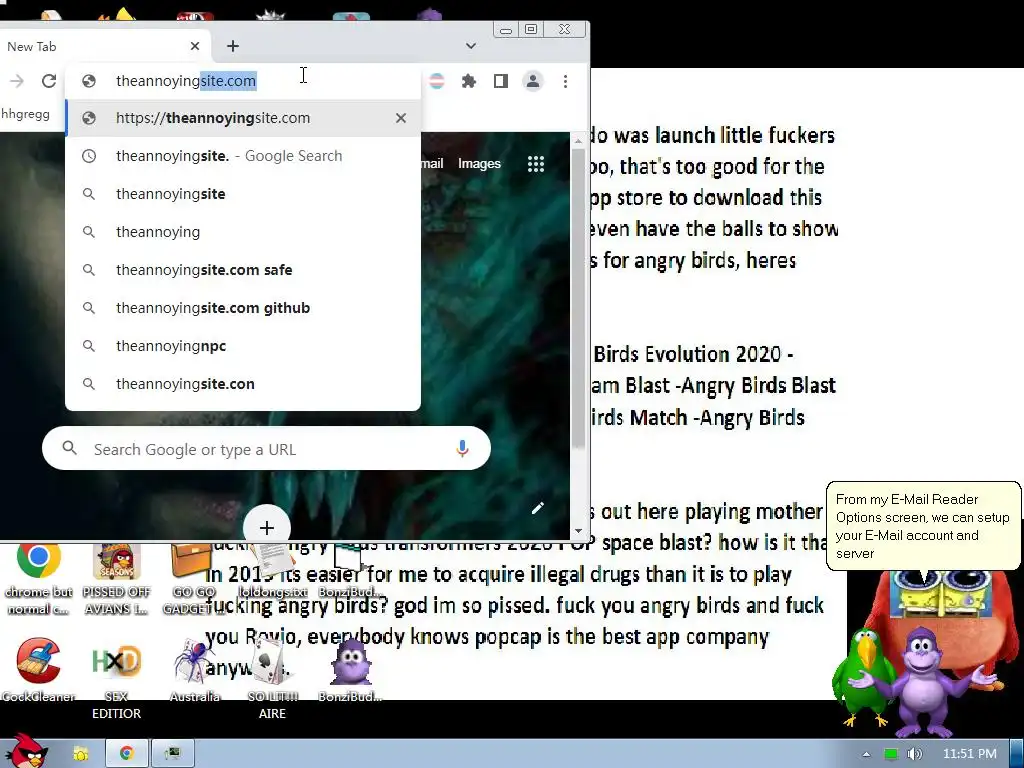Viewport: 1024px width, 768px height.
Task: Click the Angry Birds start button
Action: pyautogui.click(x=25, y=751)
